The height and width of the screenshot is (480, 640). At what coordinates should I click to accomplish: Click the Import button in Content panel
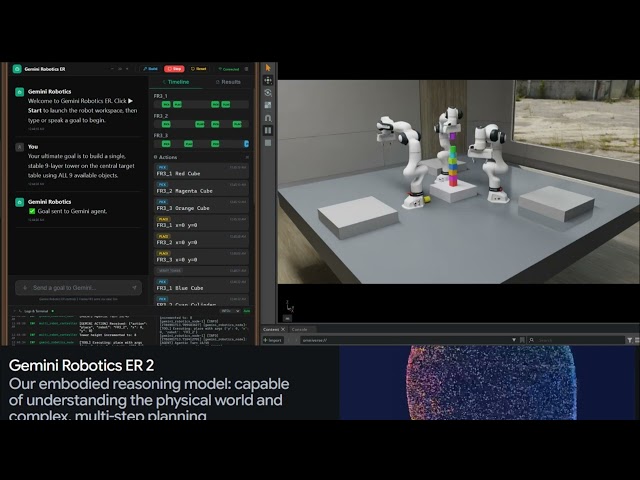point(273,340)
